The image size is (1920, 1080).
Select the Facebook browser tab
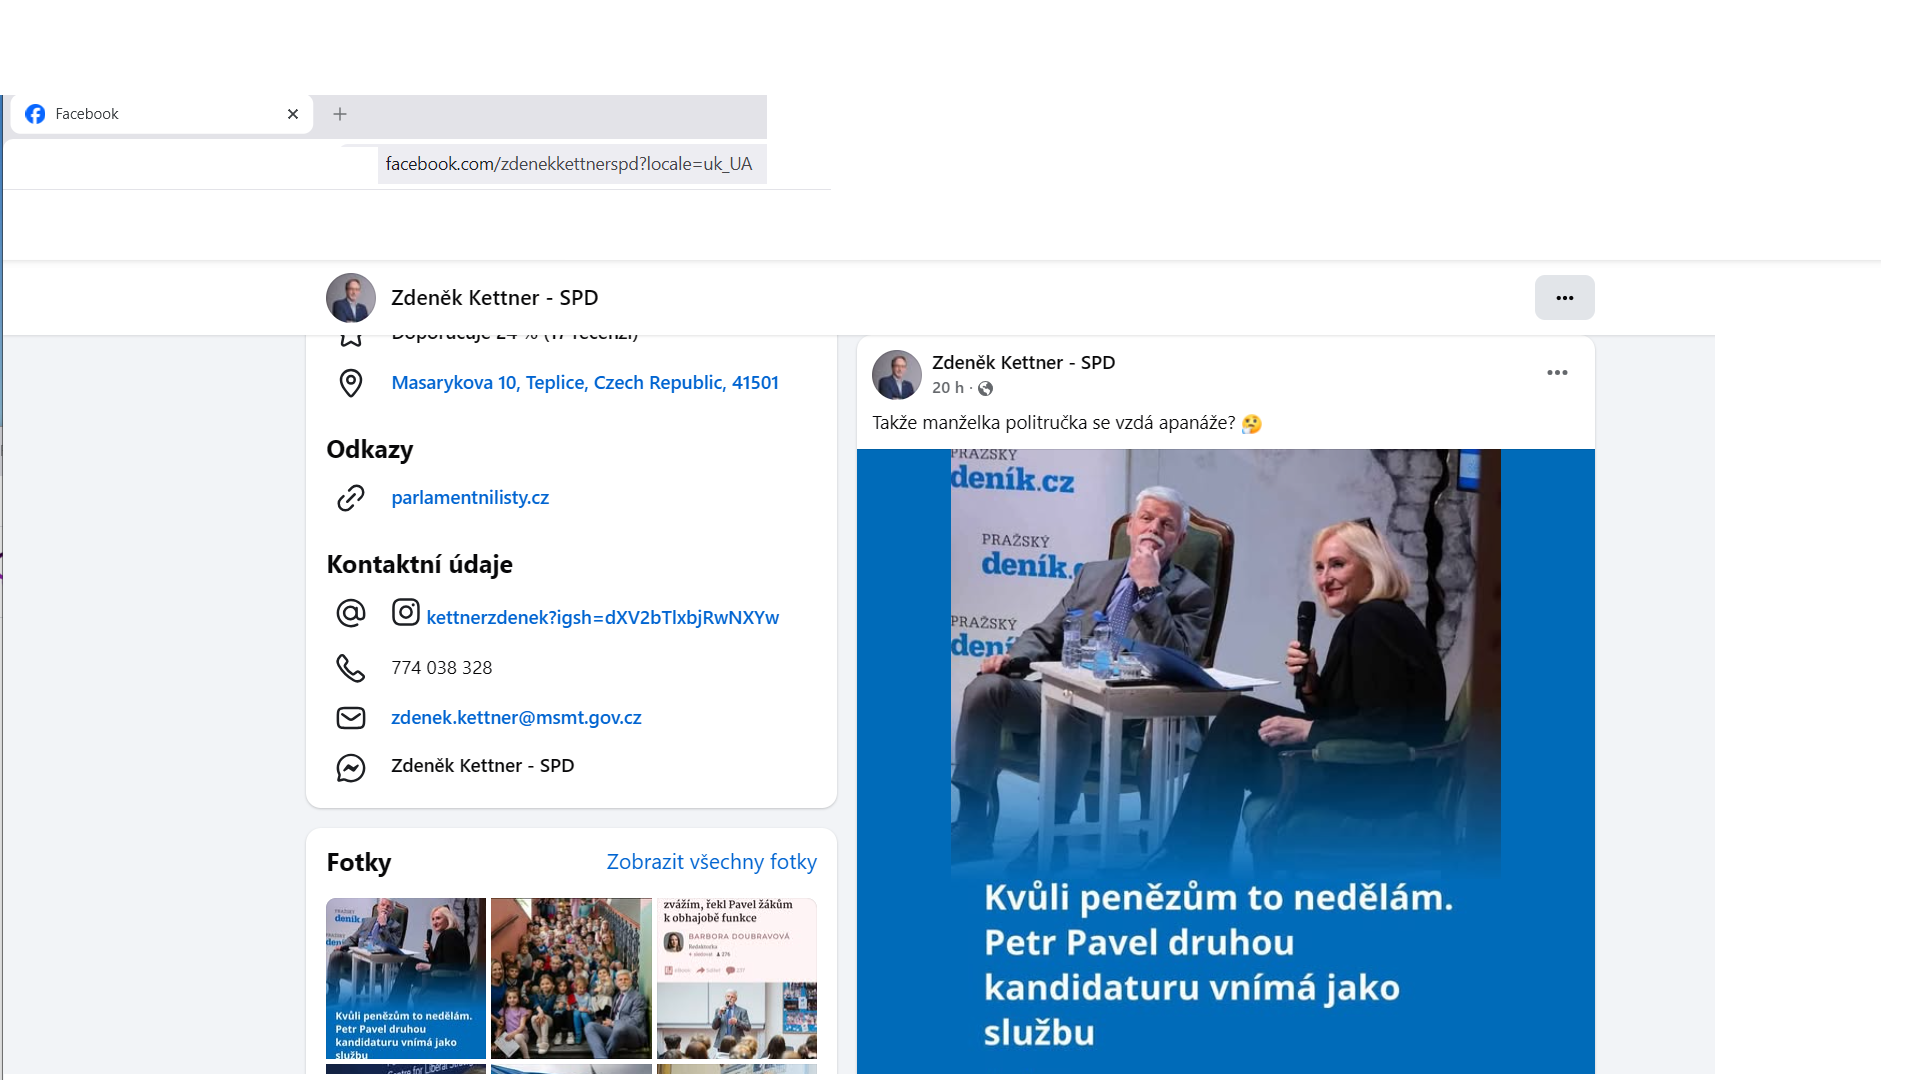tap(150, 114)
